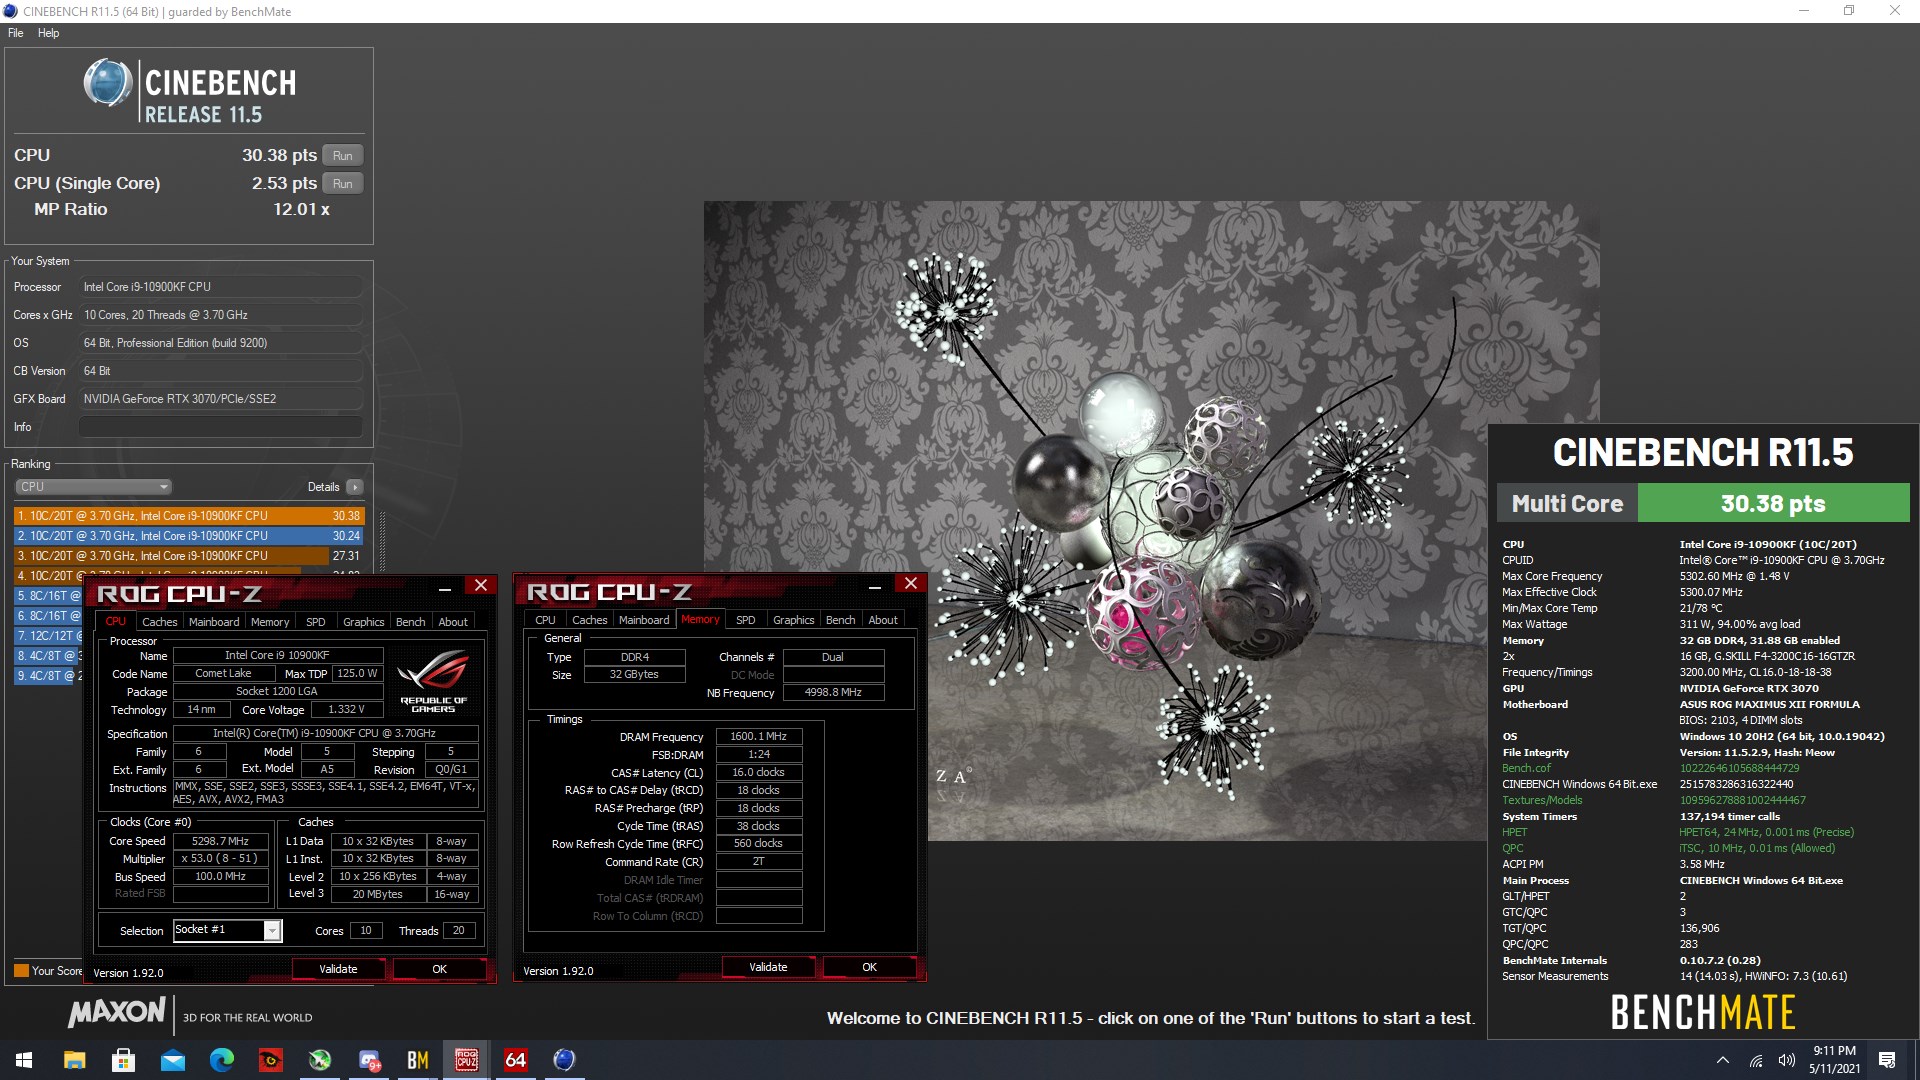Open Bench tab in Memory-tab CPU-Z window
1920x1080 pixels.
(841, 620)
